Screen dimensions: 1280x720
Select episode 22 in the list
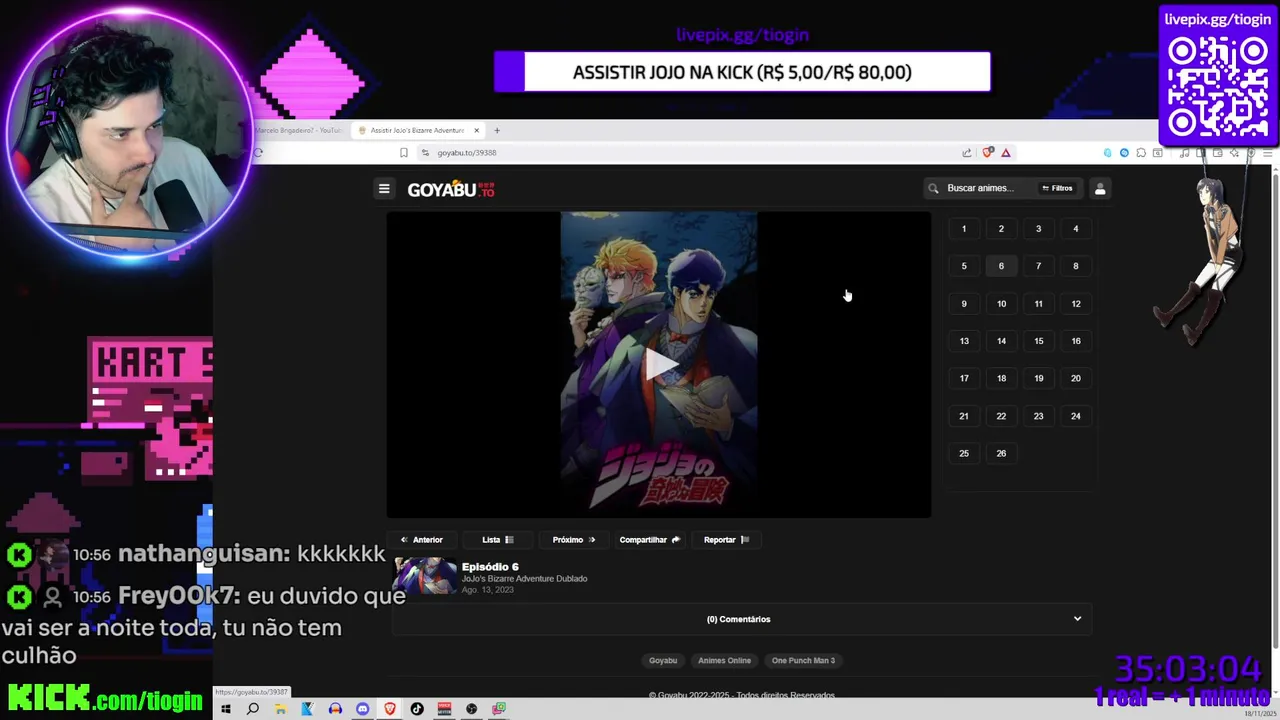(x=1001, y=416)
